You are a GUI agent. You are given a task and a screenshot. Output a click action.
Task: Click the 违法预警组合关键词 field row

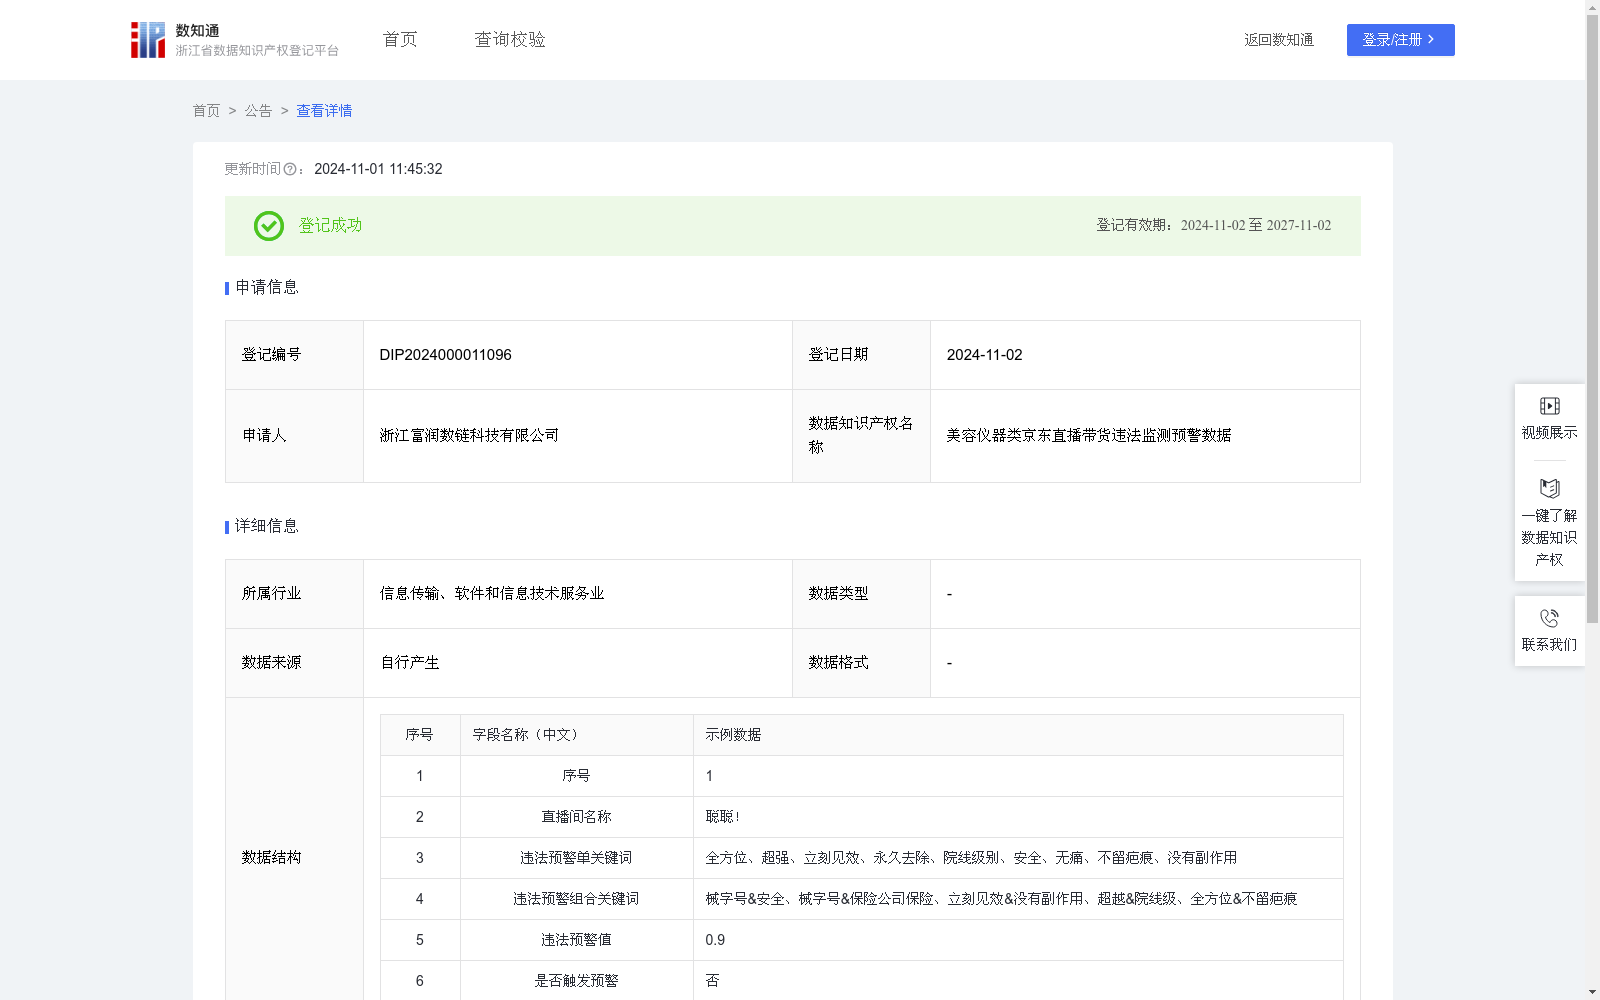(x=862, y=899)
